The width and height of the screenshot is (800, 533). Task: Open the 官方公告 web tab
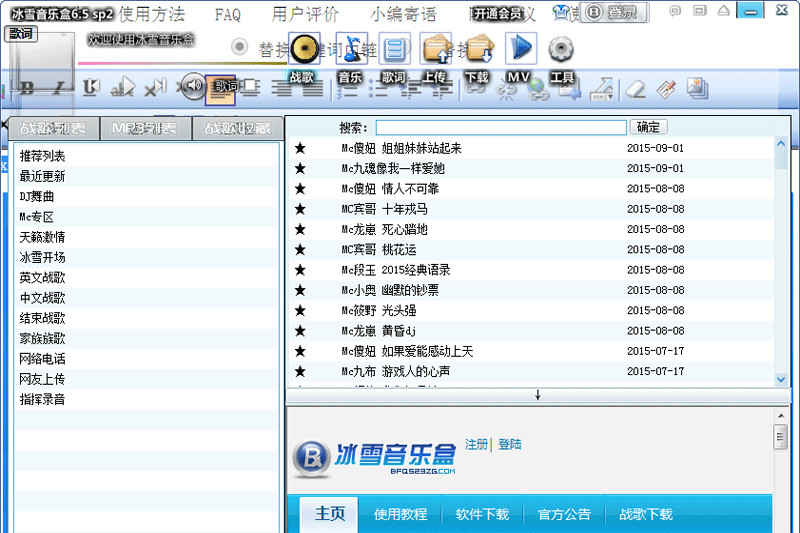point(564,514)
